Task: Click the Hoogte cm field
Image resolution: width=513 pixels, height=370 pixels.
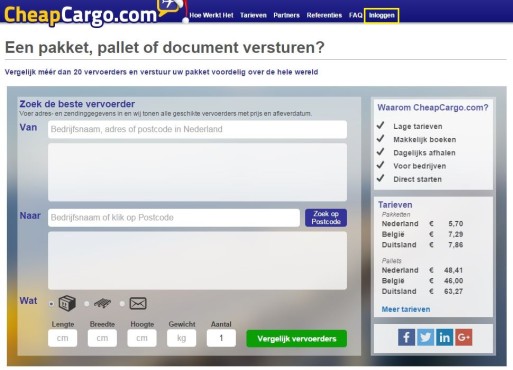Action: pos(142,338)
